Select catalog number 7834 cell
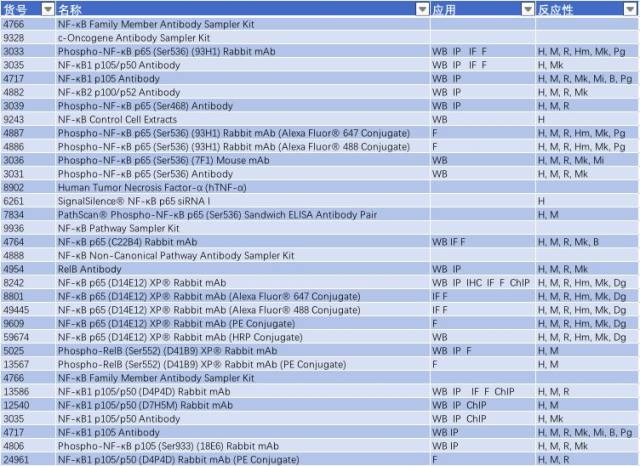 [28, 215]
